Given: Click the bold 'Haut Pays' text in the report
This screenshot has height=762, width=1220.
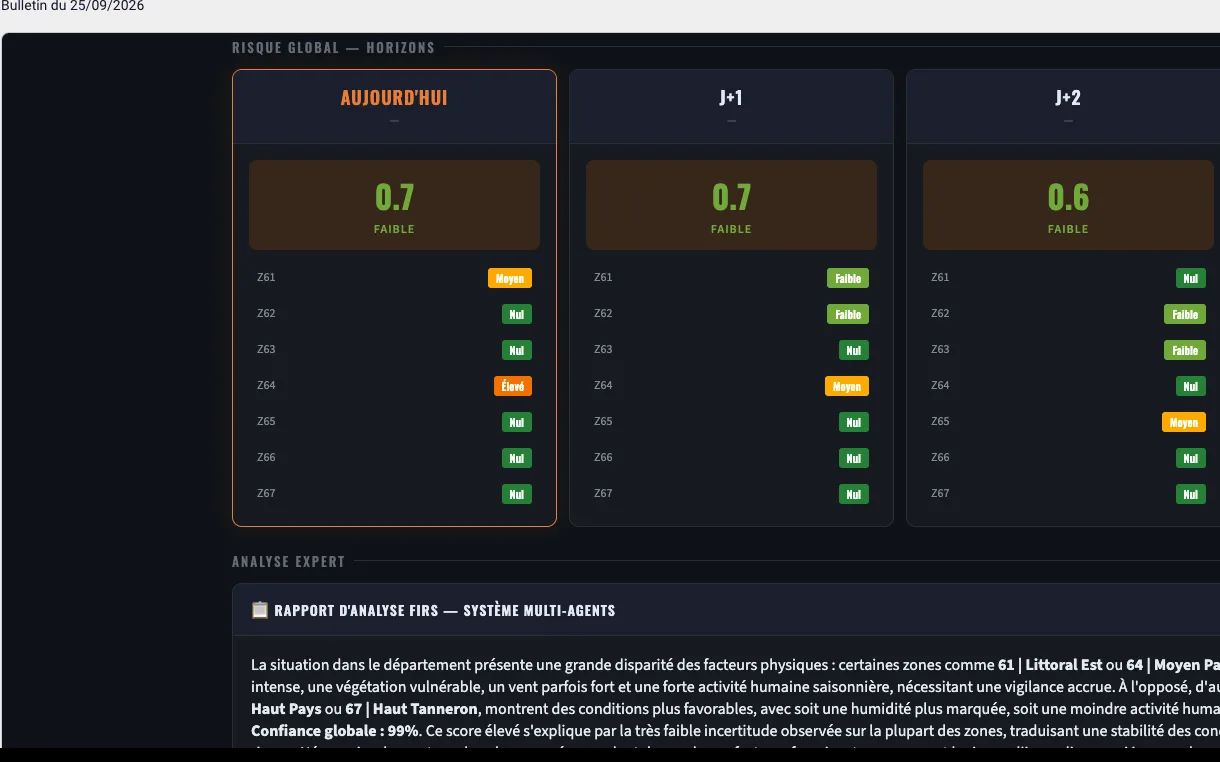Looking at the screenshot, I should pyautogui.click(x=284, y=708).
